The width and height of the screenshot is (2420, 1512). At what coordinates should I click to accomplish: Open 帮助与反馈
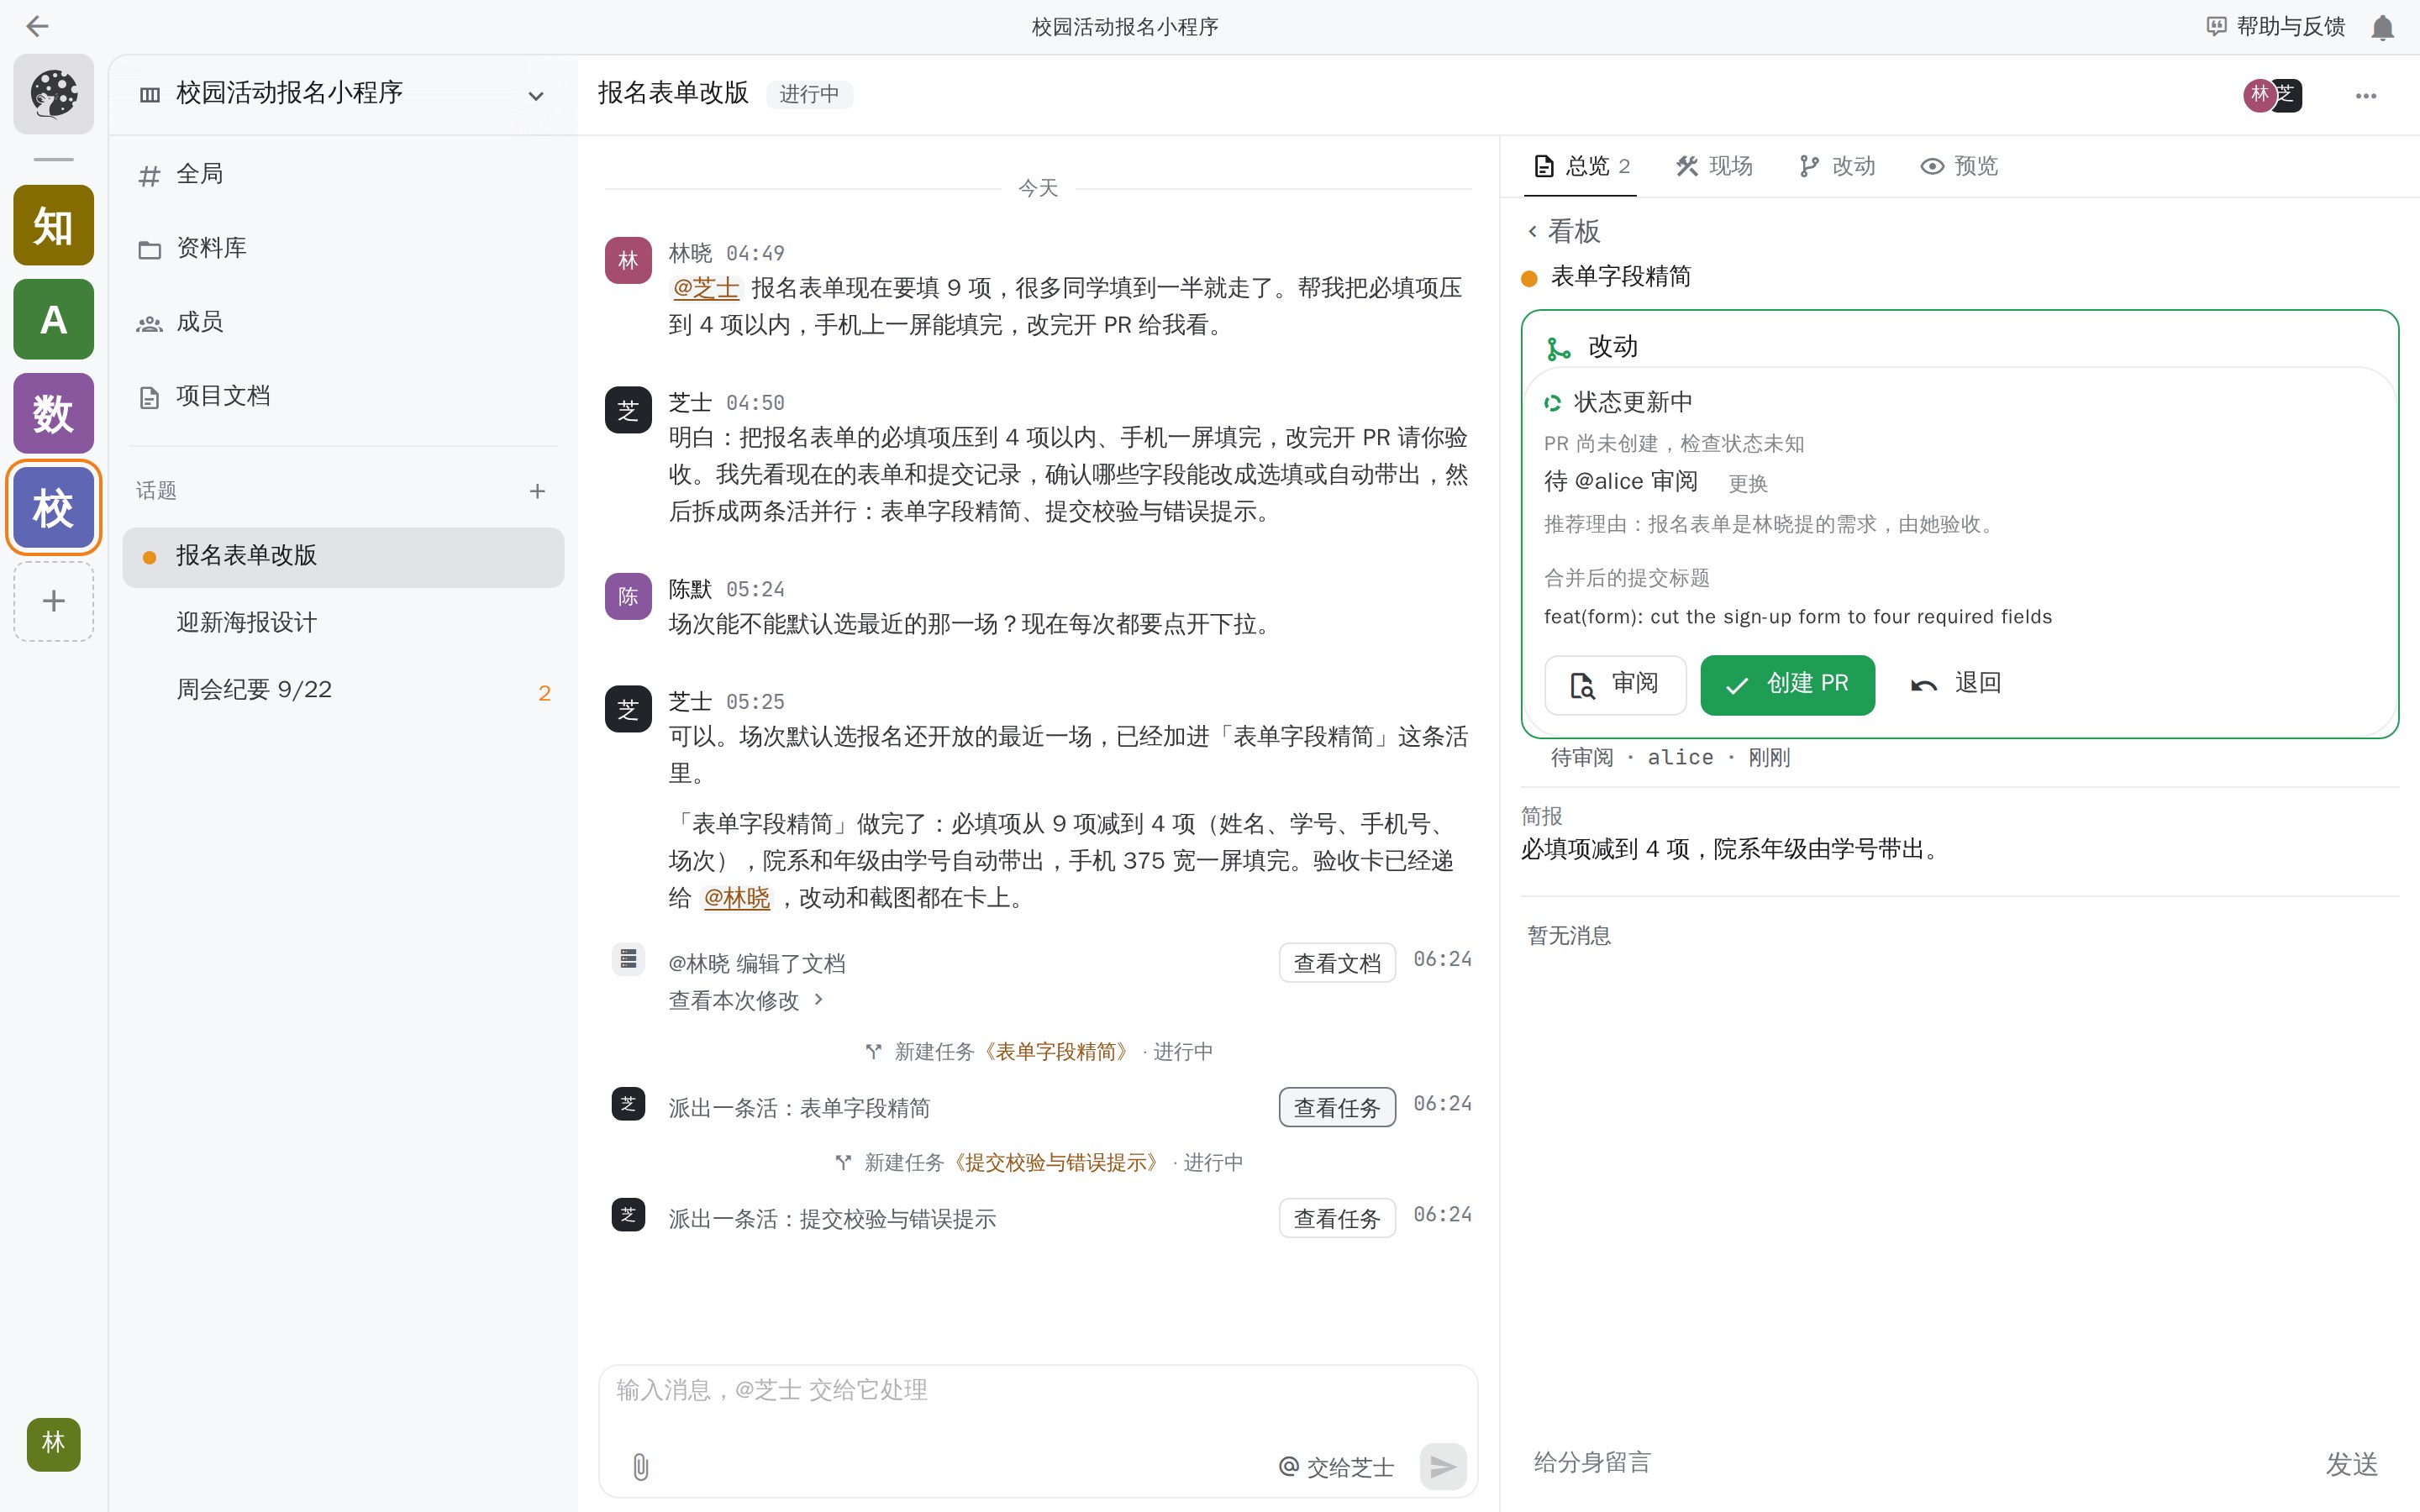[x=2276, y=26]
